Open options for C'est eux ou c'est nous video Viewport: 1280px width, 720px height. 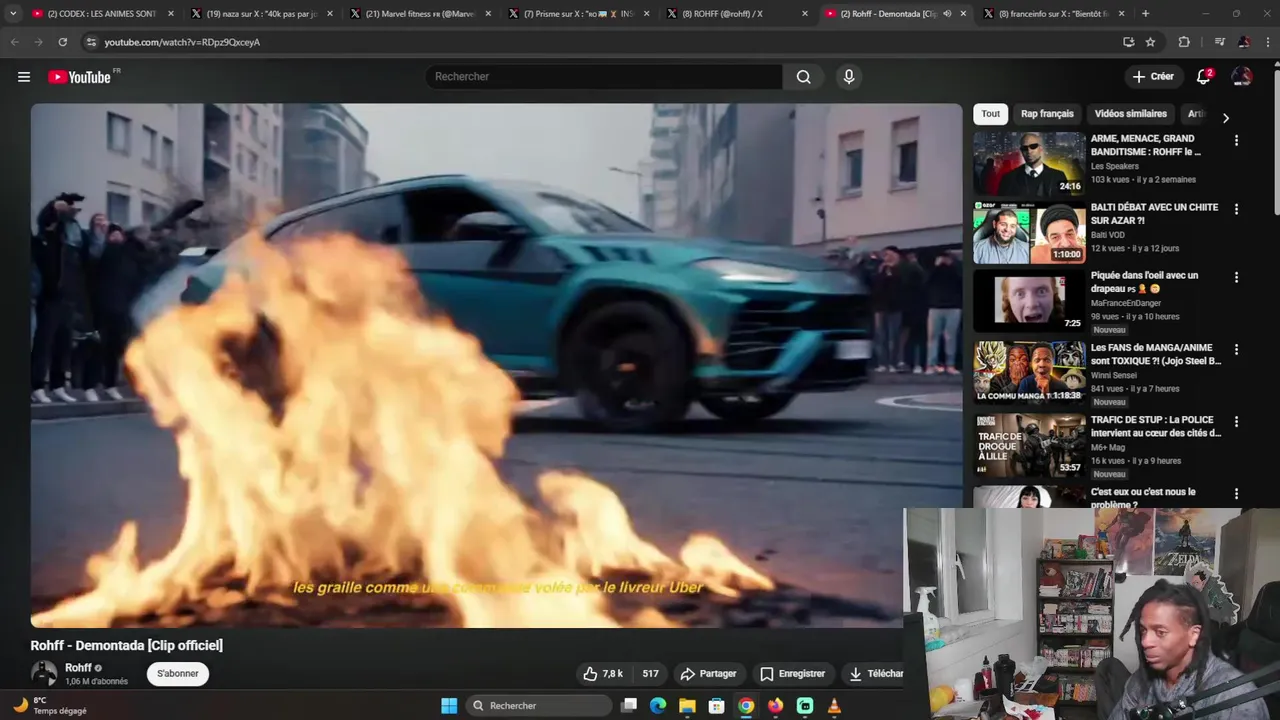[1236, 494]
